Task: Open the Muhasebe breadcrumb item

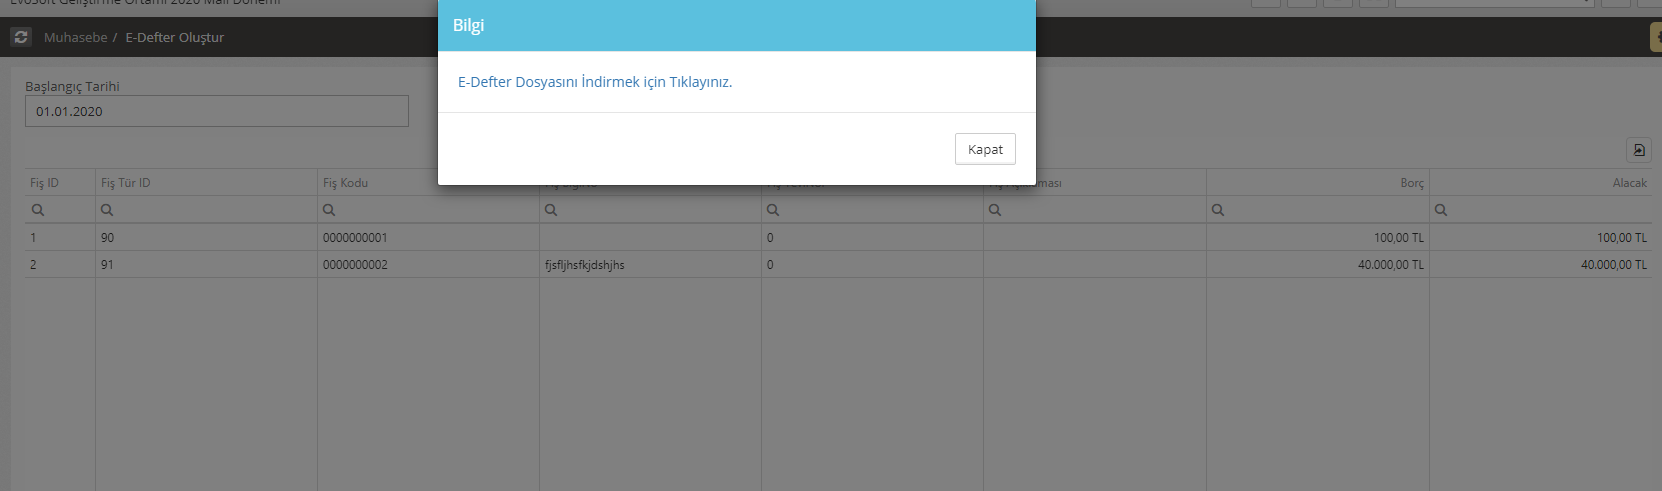Action: point(75,37)
